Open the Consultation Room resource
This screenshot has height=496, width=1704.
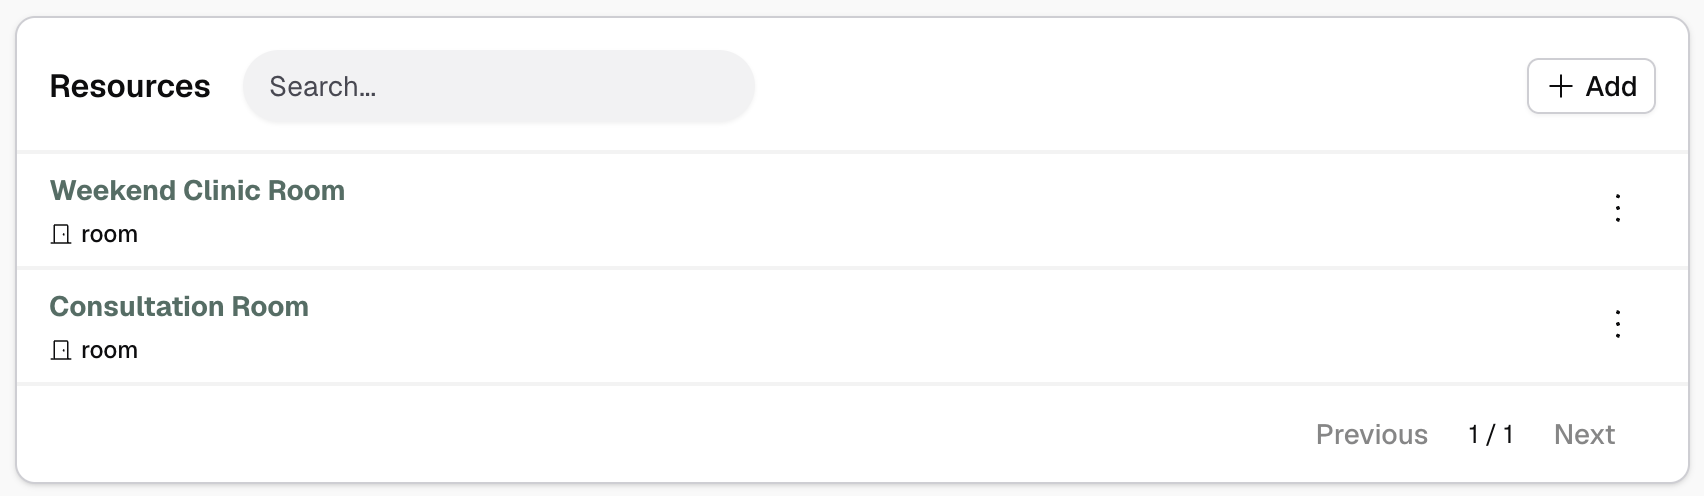[x=179, y=307]
